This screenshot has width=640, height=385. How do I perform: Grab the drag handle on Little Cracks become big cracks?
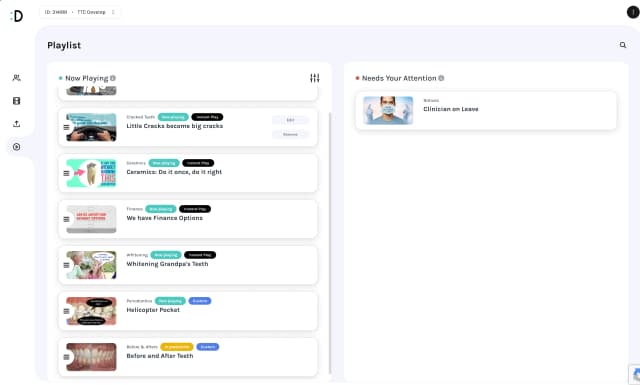pos(67,127)
